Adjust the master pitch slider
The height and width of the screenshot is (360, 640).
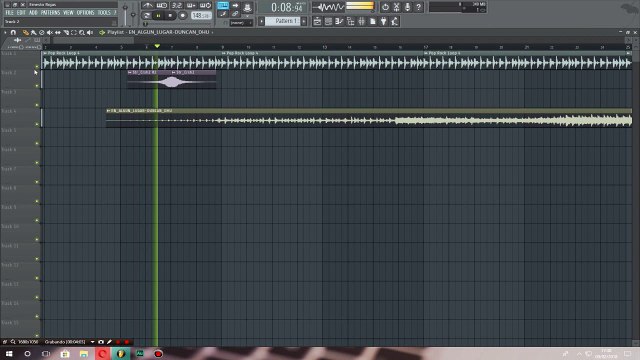(133, 14)
